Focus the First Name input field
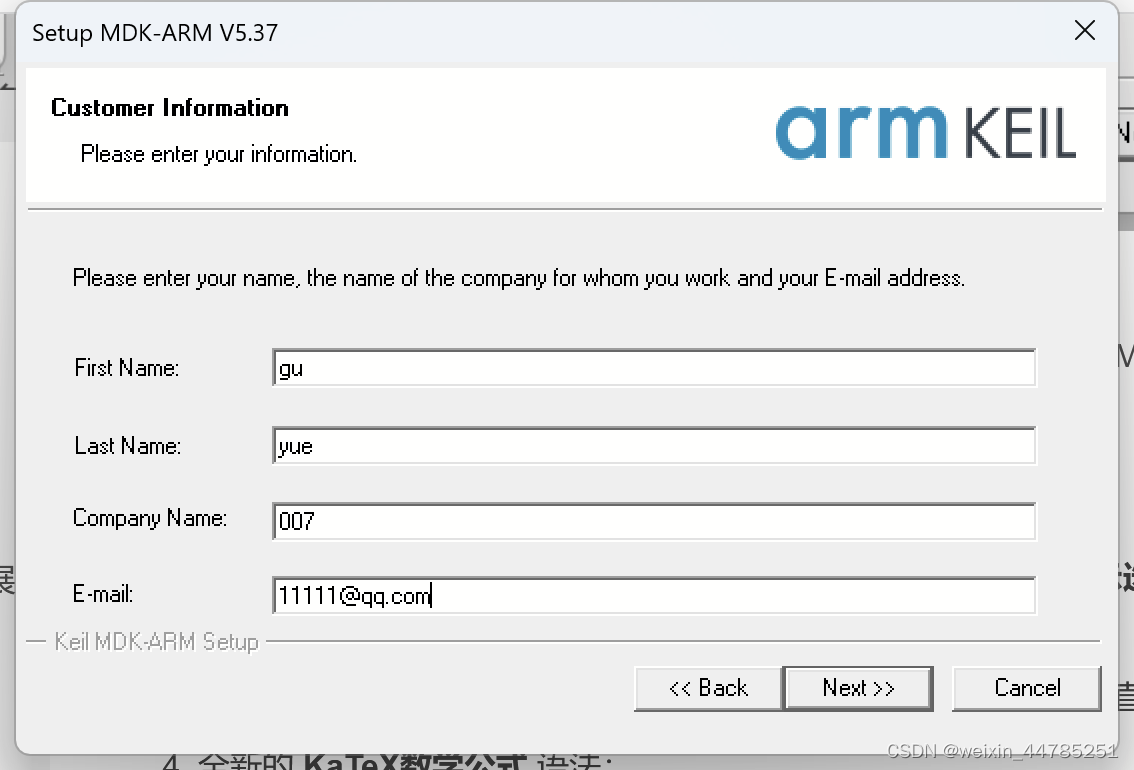This screenshot has height=770, width=1134. click(x=654, y=368)
